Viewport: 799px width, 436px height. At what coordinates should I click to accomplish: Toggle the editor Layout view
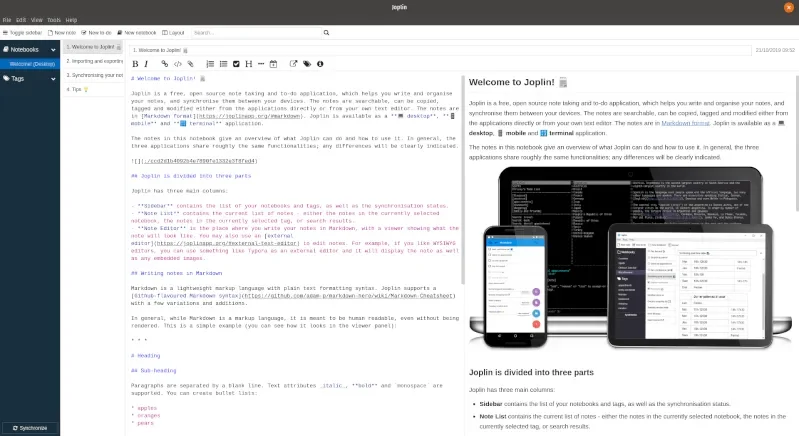click(x=173, y=33)
